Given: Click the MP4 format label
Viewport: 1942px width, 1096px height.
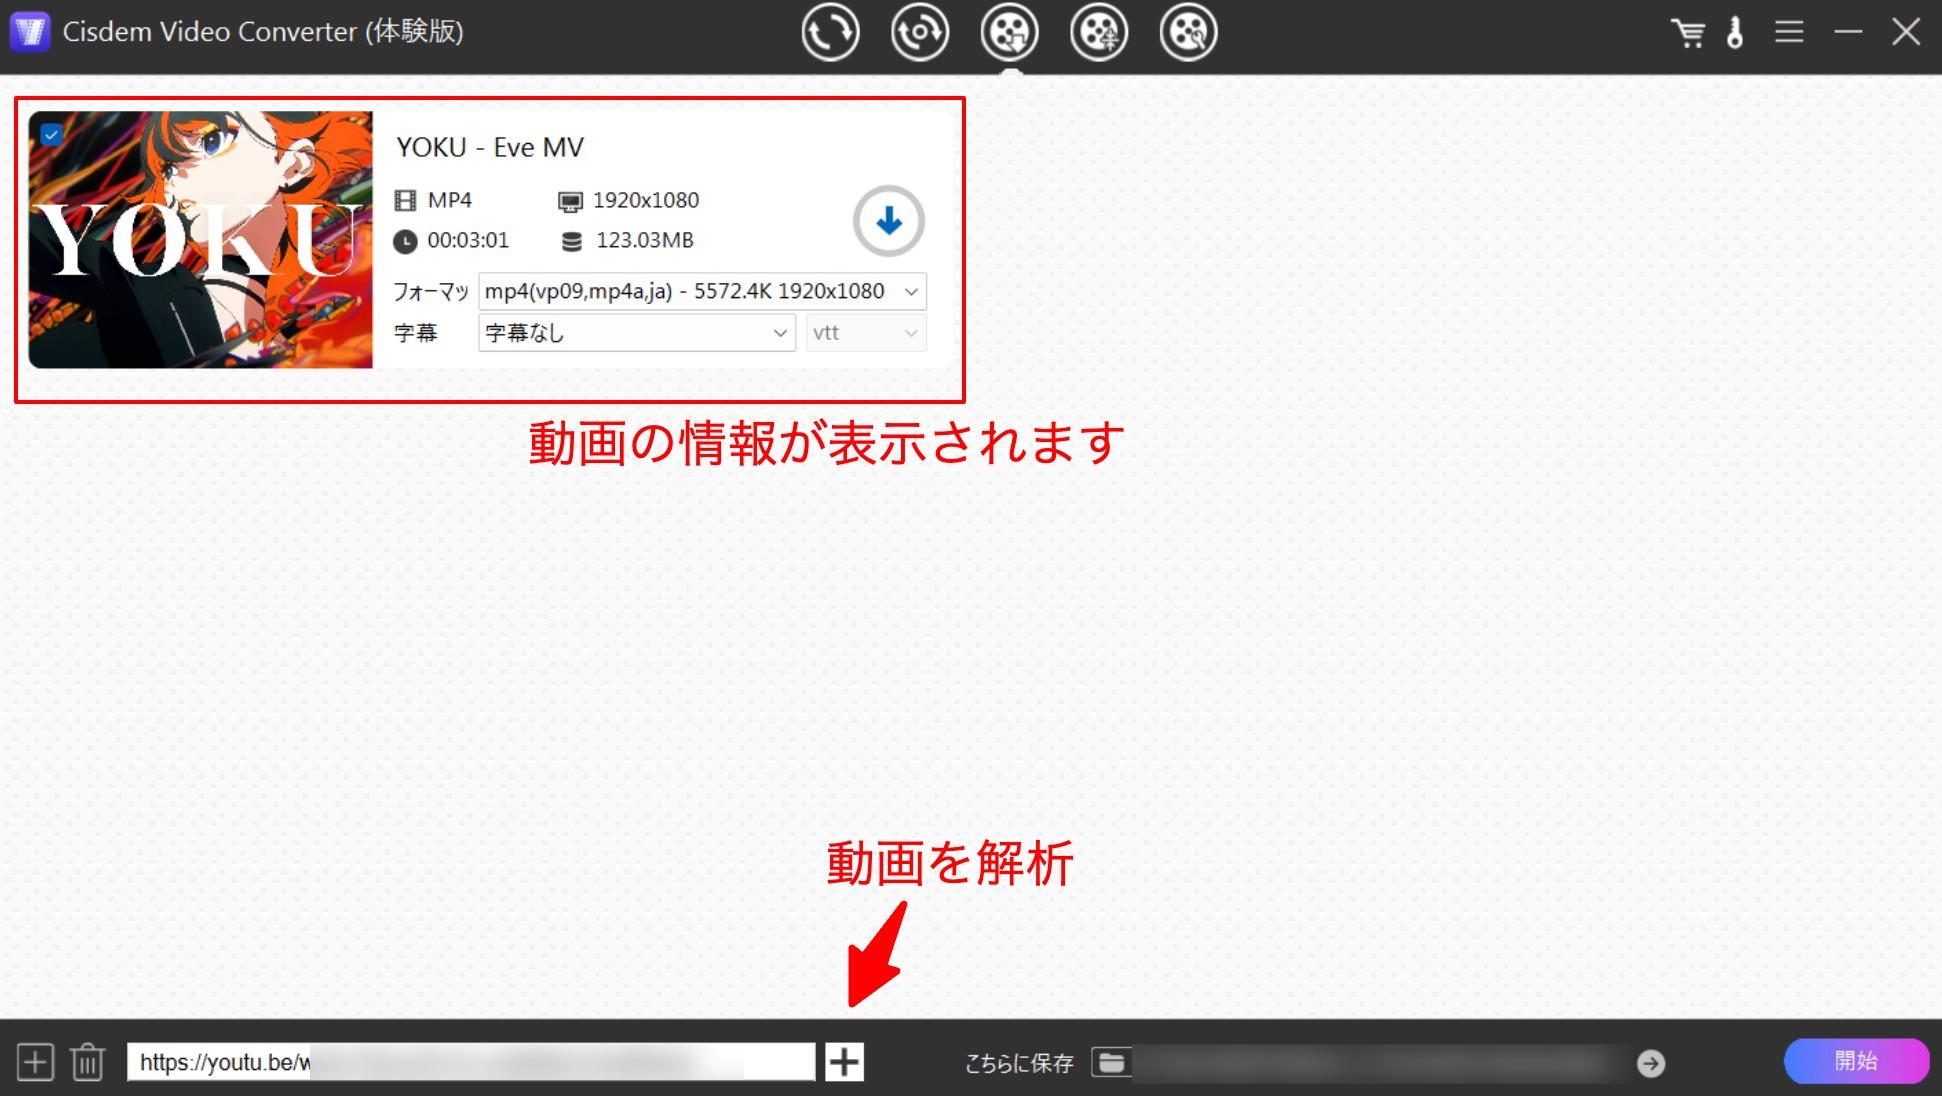Looking at the screenshot, I should click(450, 200).
